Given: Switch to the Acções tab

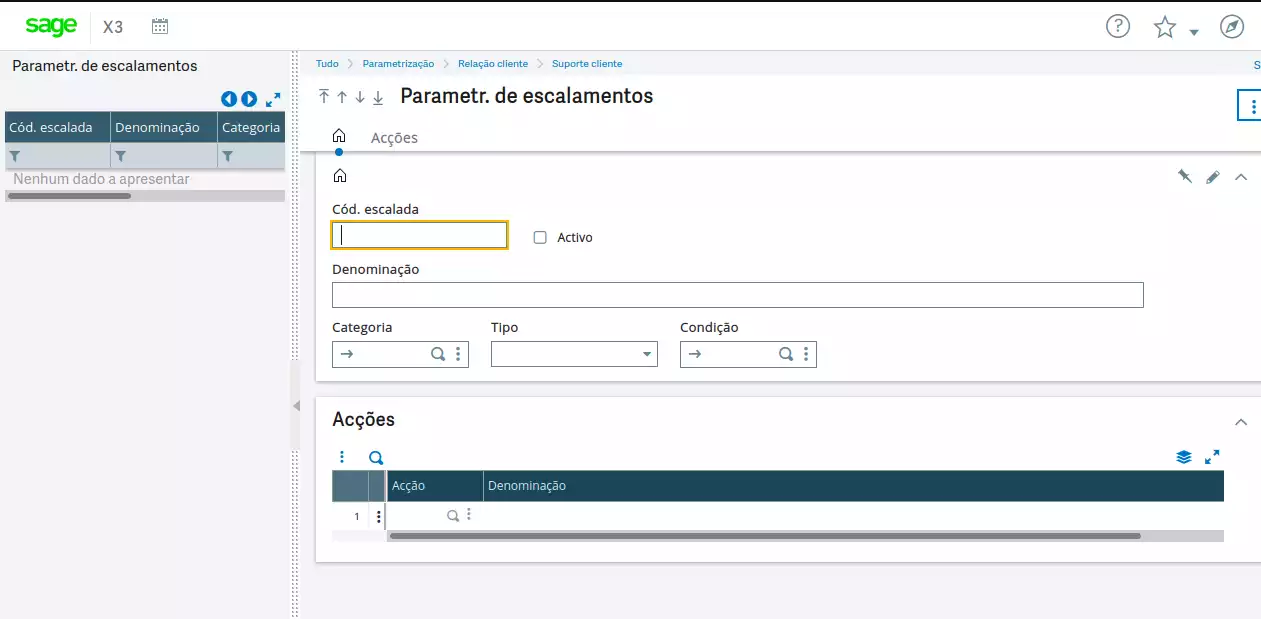Looking at the screenshot, I should pyautogui.click(x=394, y=138).
